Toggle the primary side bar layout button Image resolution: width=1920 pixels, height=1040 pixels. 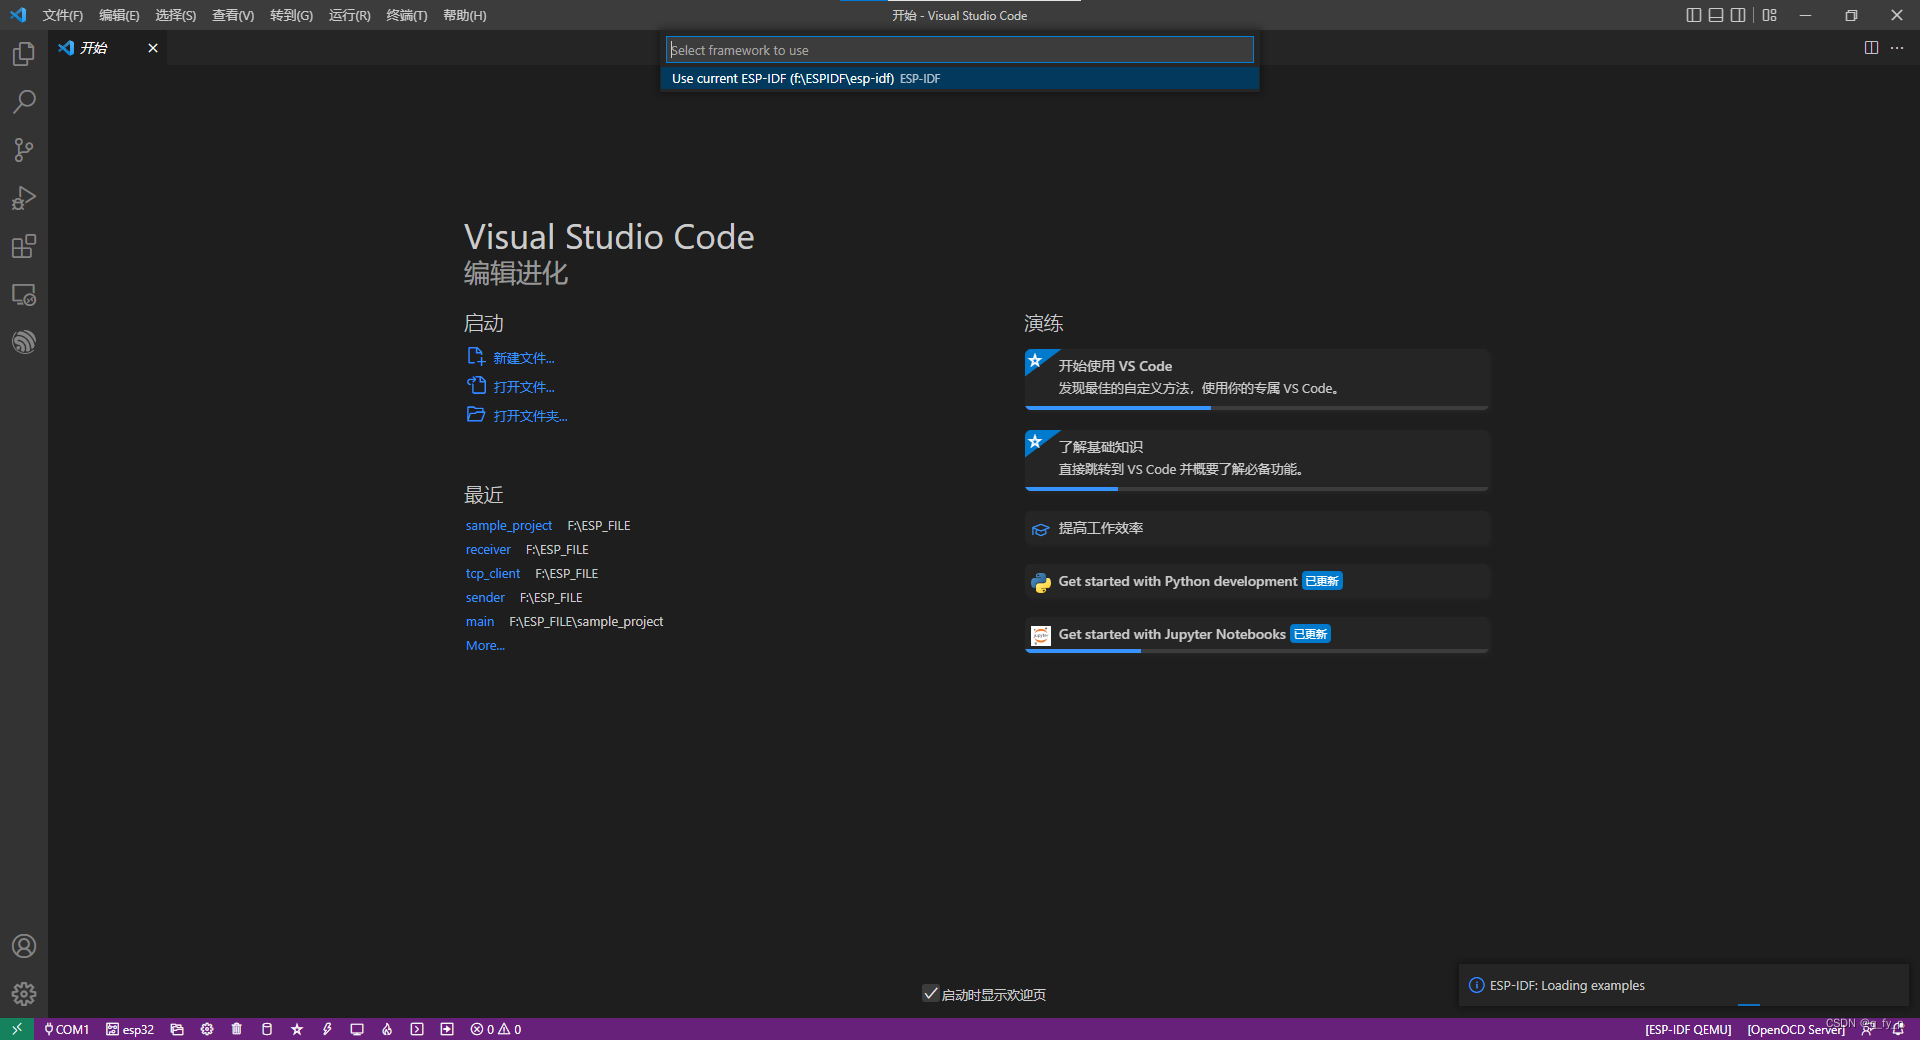click(x=1693, y=15)
